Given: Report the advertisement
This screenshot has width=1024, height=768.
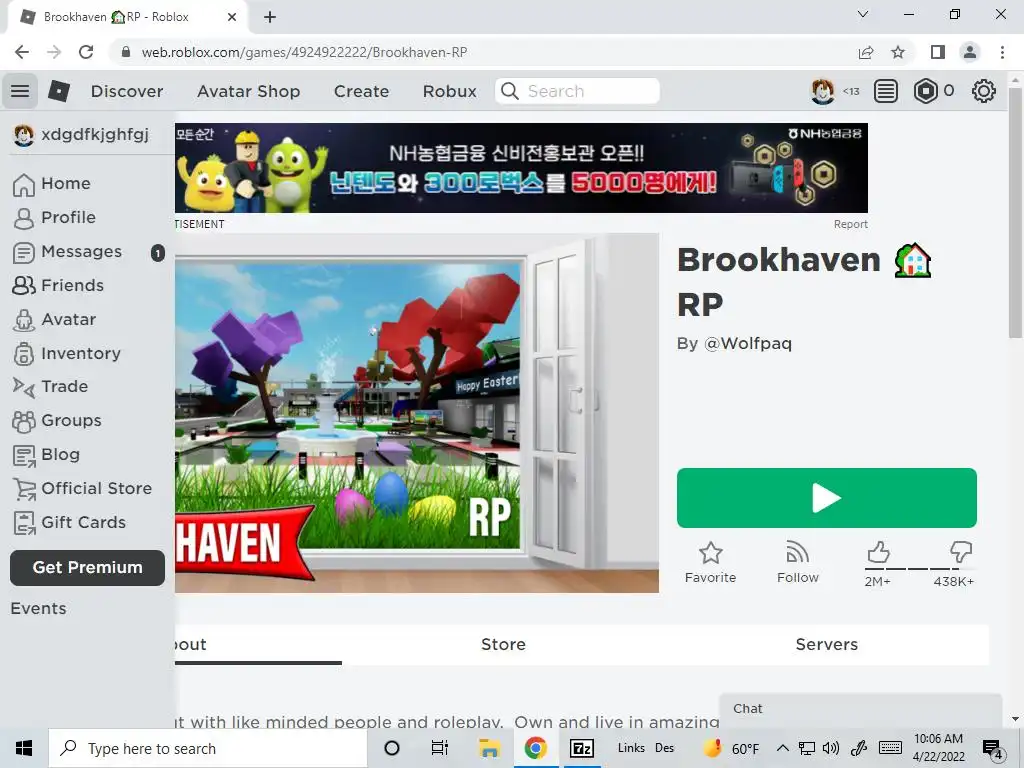Looking at the screenshot, I should coord(850,224).
